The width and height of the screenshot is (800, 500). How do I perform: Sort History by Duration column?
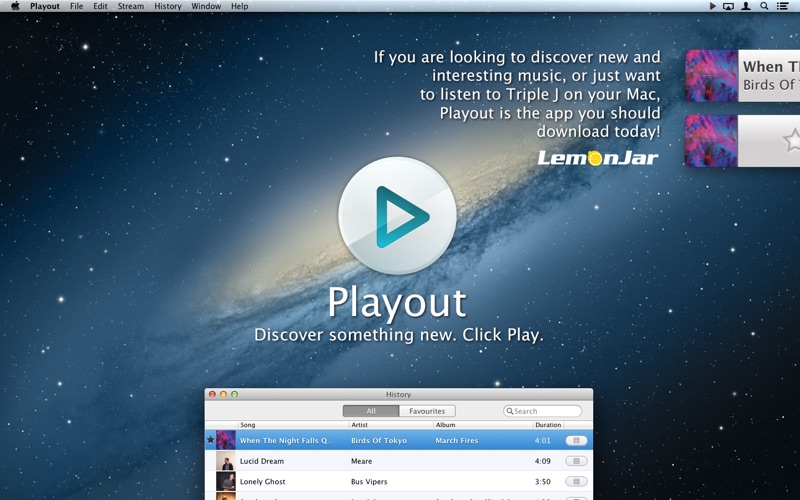[548, 424]
